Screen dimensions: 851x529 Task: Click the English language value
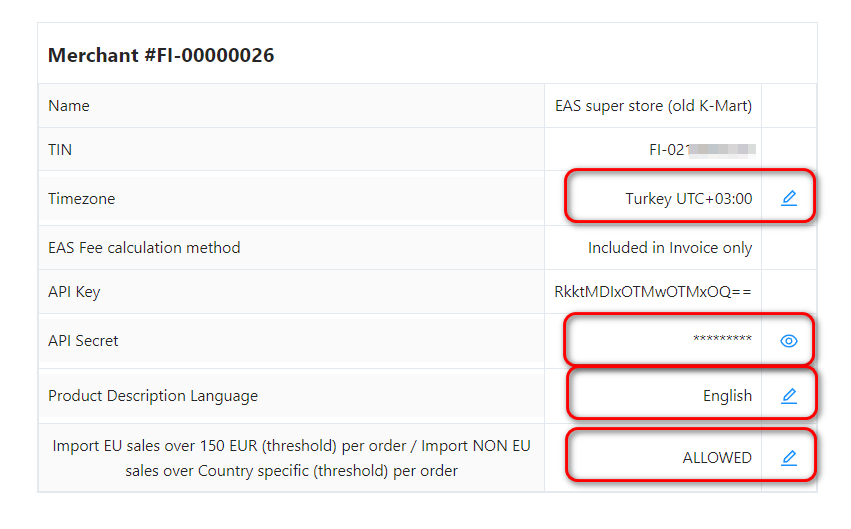[x=727, y=396]
